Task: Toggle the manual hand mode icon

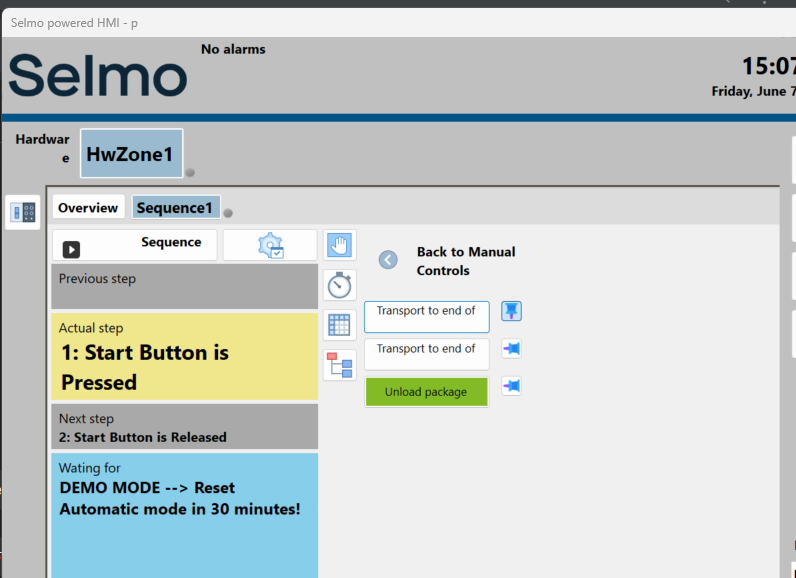Action: [340, 245]
